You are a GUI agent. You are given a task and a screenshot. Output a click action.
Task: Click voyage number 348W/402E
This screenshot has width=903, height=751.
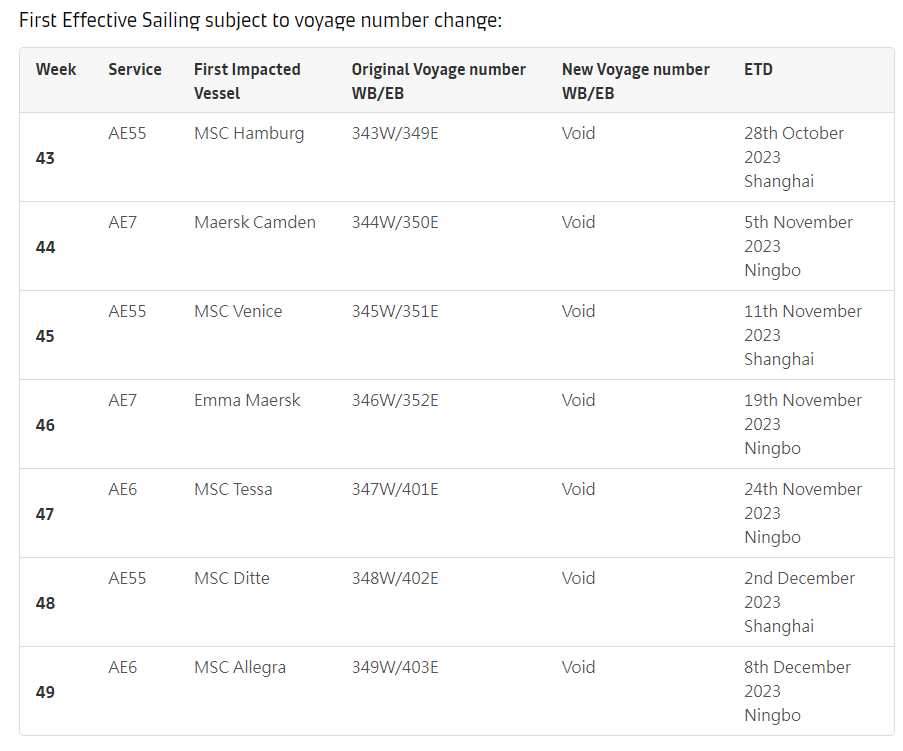pyautogui.click(x=395, y=578)
